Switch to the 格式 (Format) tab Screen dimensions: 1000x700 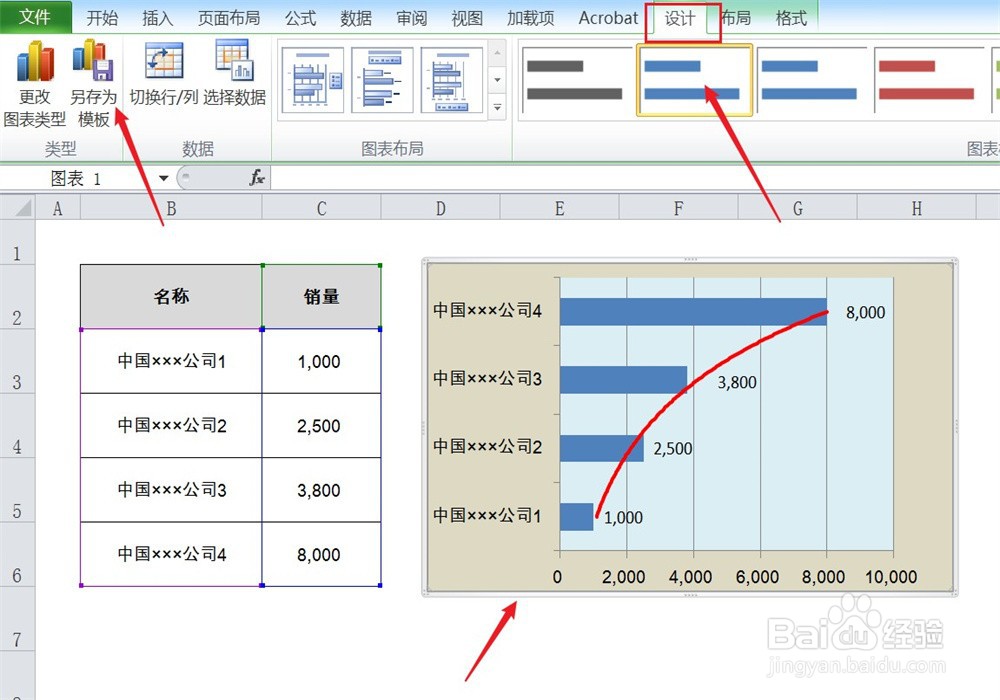pos(791,18)
